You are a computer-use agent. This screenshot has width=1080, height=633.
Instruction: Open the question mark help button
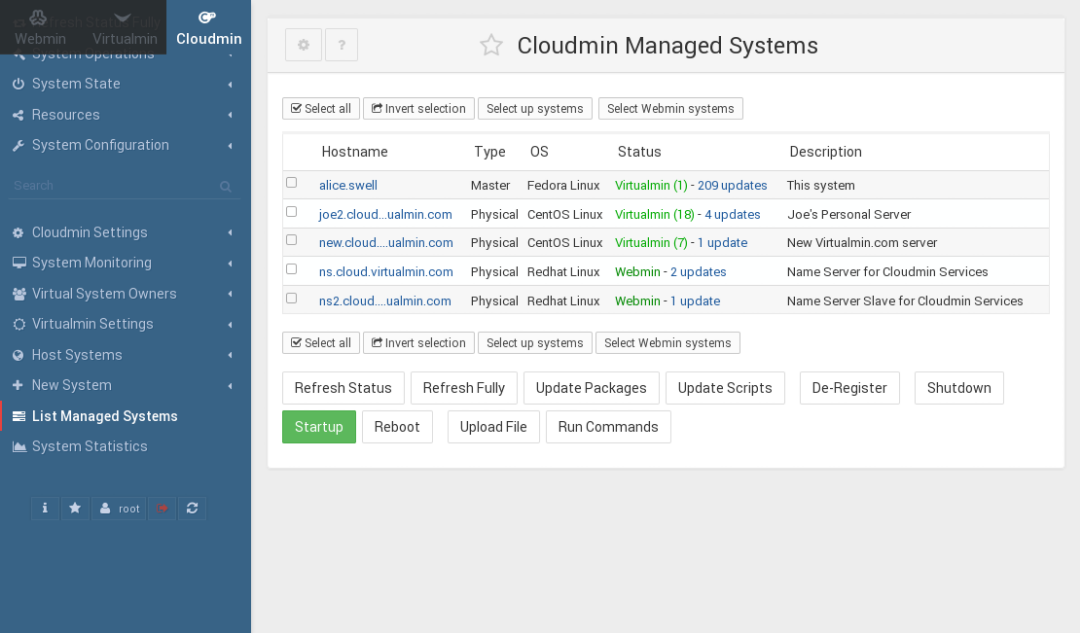(x=342, y=45)
